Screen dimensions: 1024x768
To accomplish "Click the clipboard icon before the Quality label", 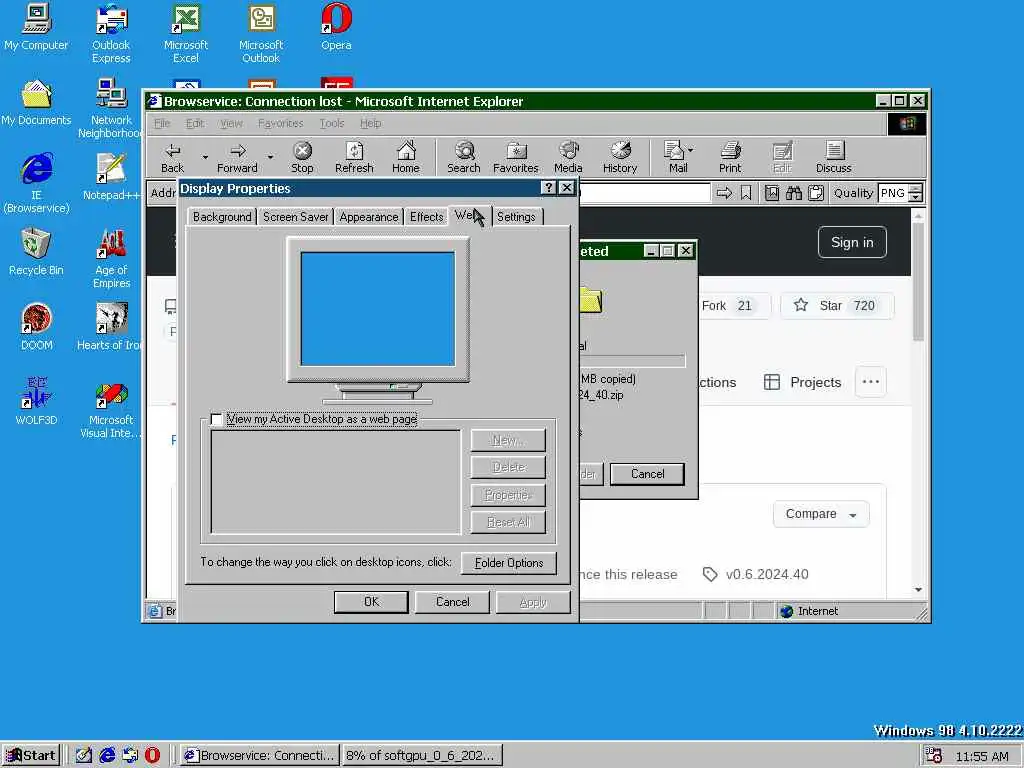I will [816, 193].
